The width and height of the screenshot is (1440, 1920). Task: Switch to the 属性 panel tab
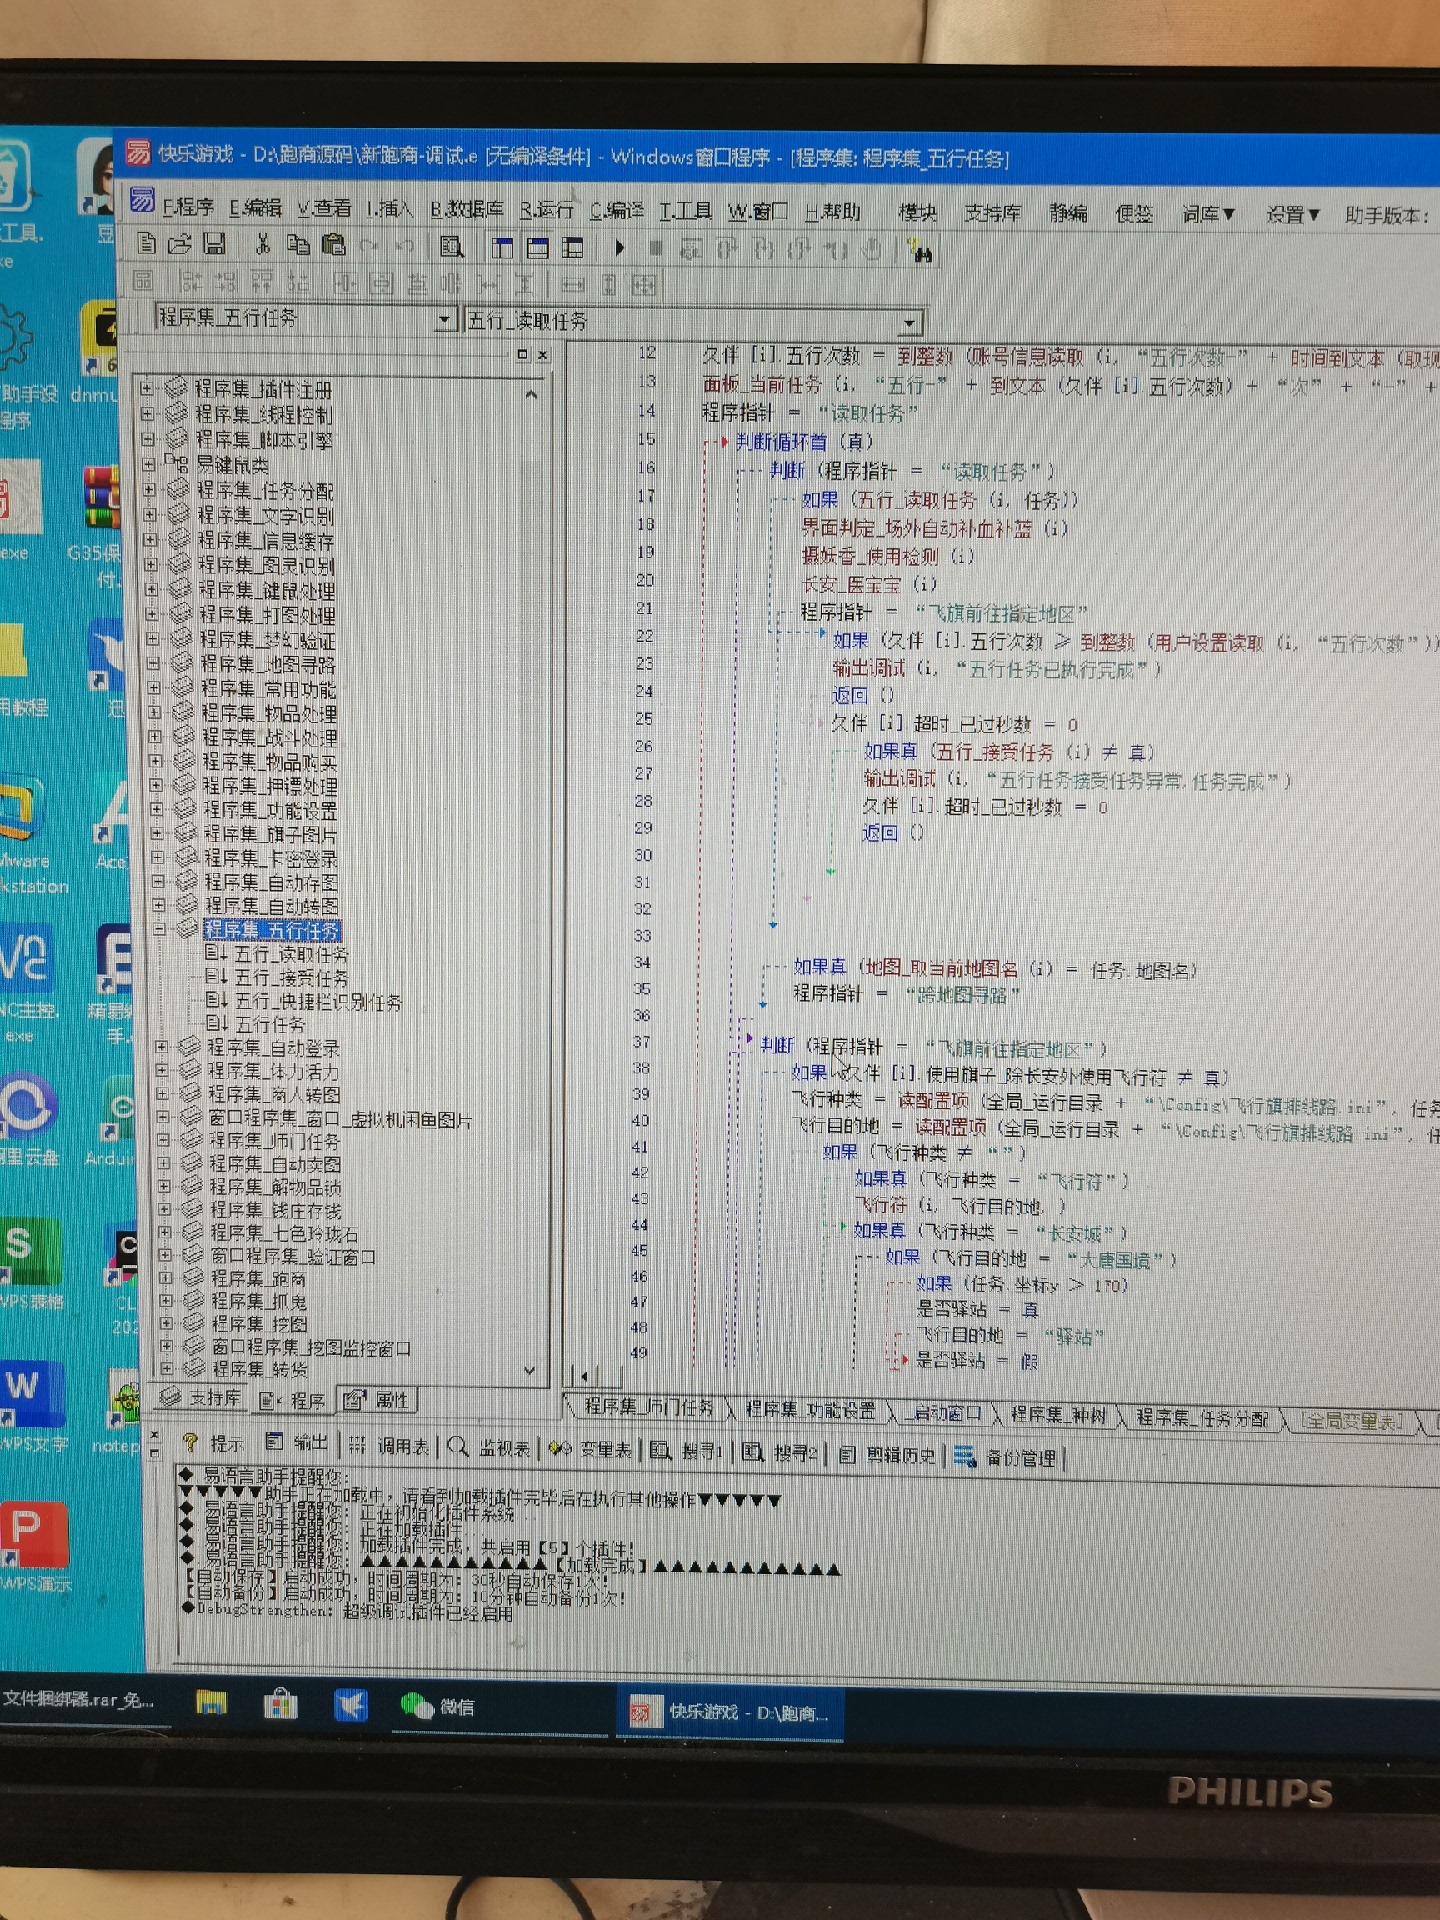(x=377, y=1400)
